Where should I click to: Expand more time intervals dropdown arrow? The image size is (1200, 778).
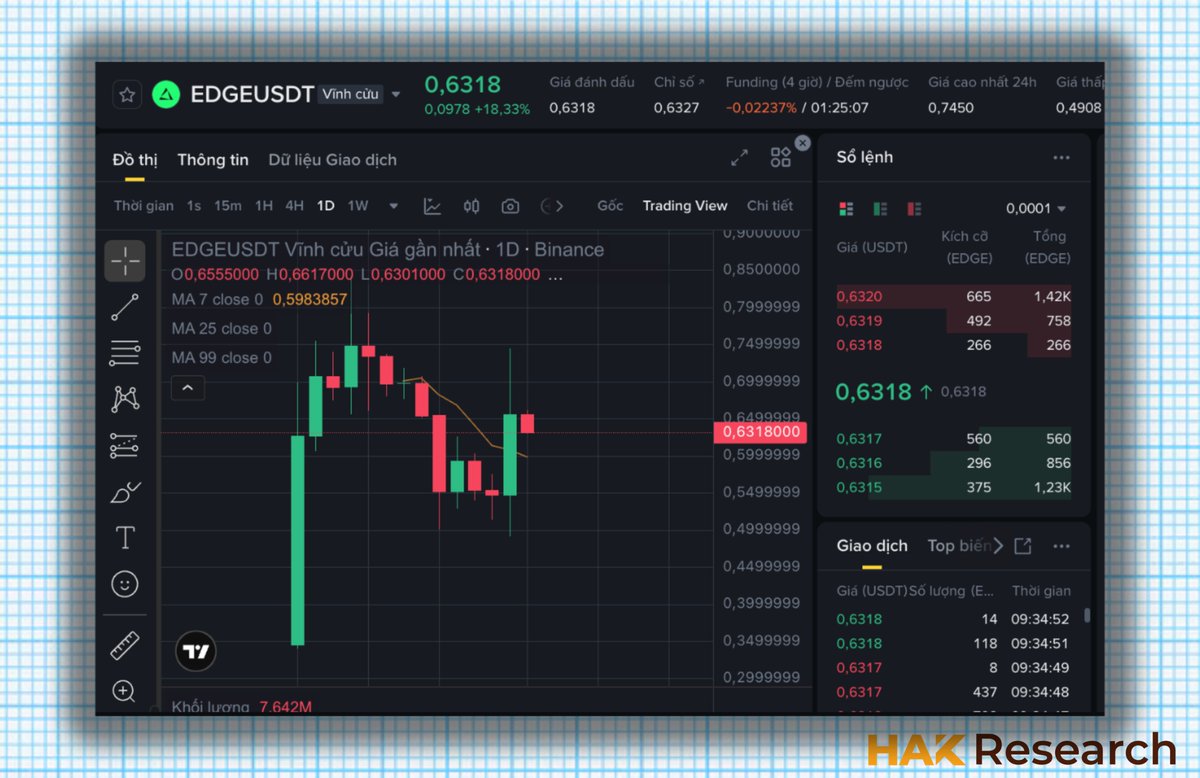click(394, 207)
